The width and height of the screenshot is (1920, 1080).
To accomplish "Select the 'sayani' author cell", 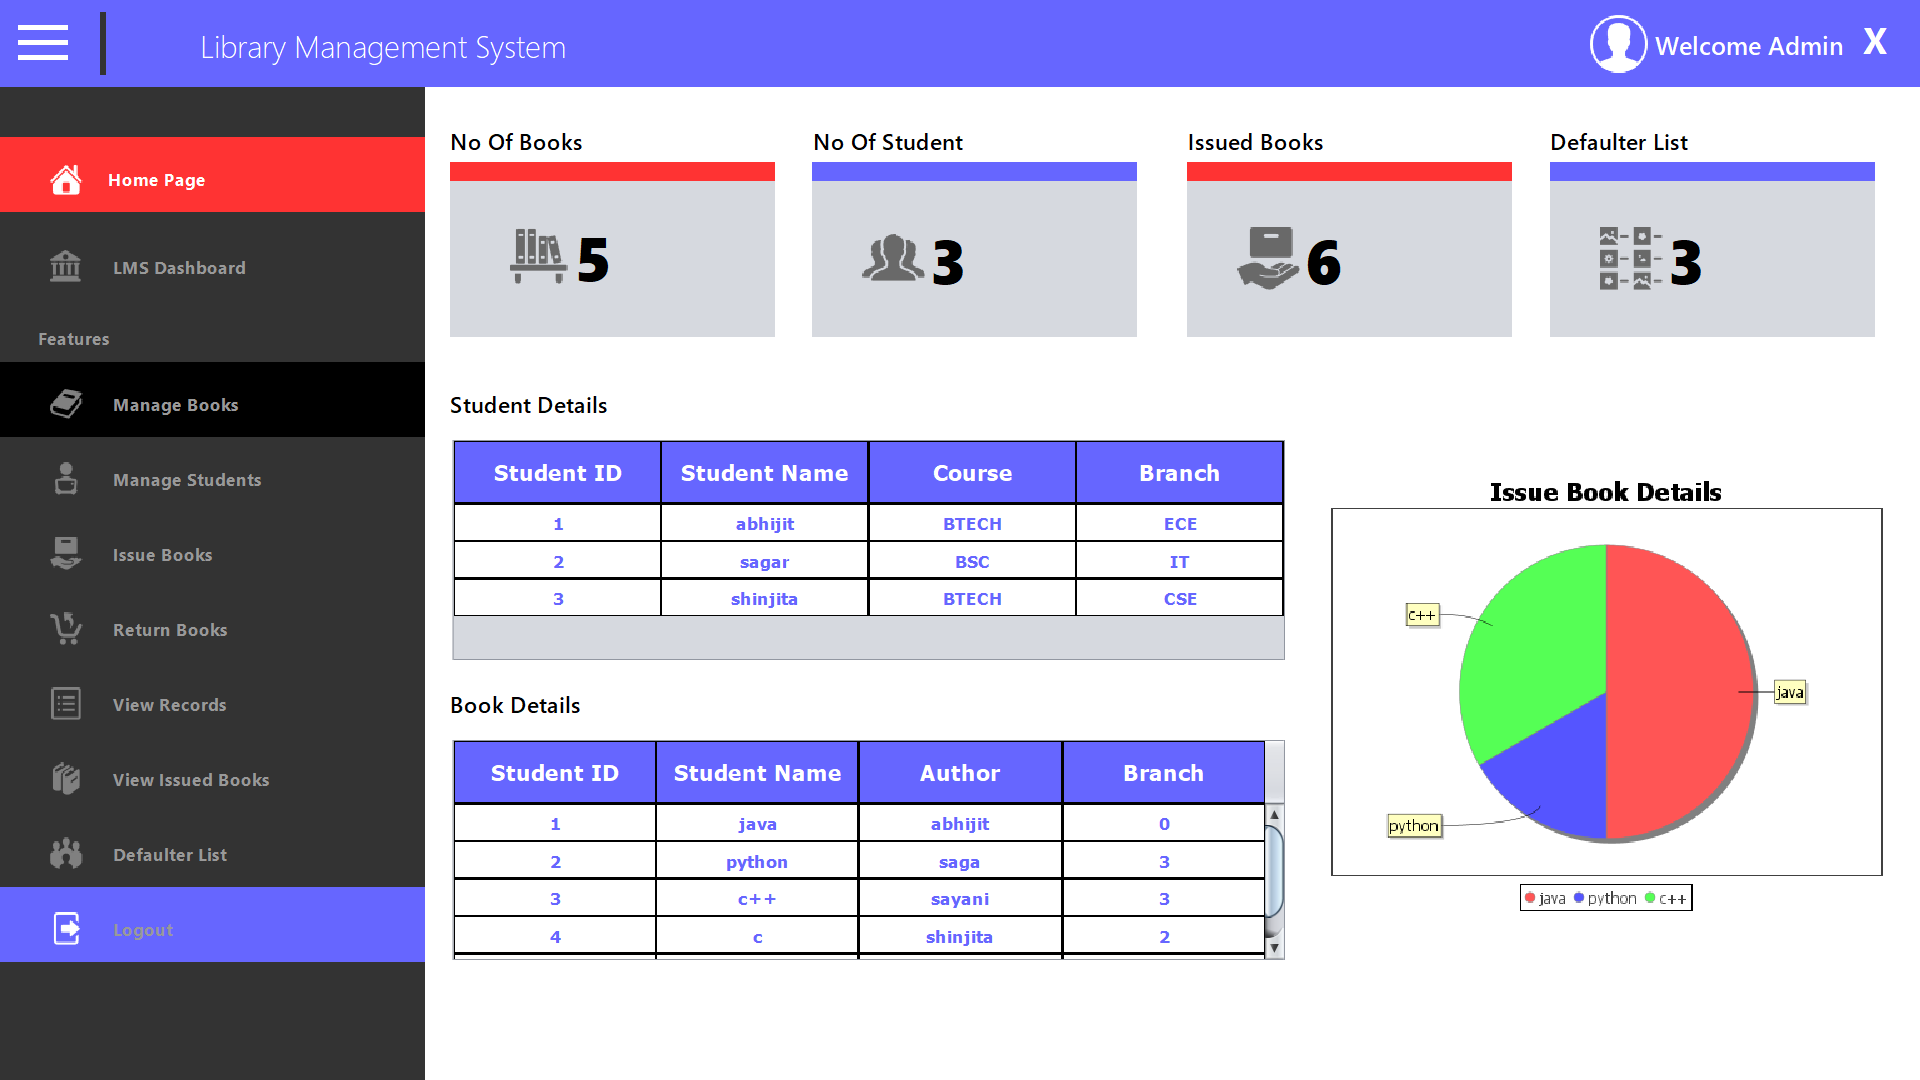I will click(x=960, y=898).
